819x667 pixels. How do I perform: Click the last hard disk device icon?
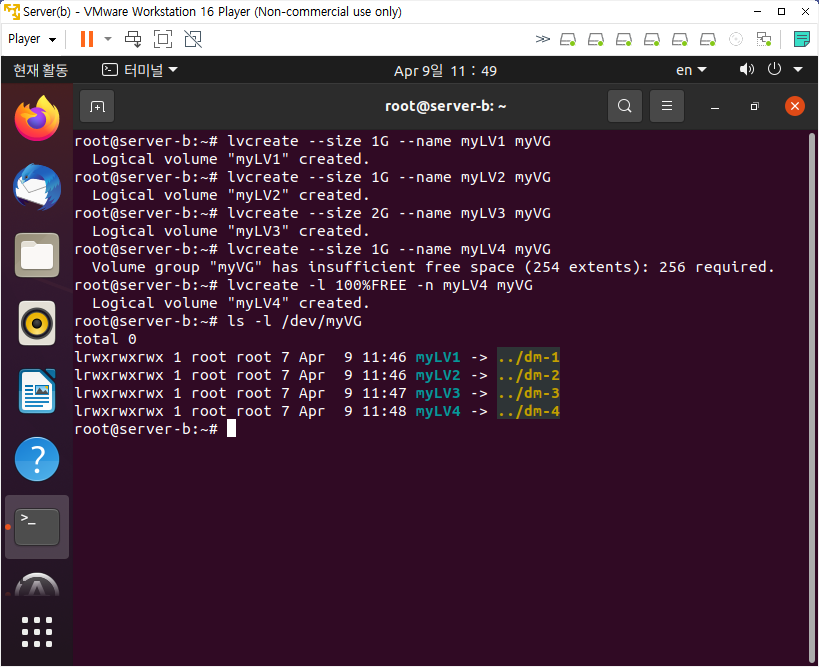708,39
